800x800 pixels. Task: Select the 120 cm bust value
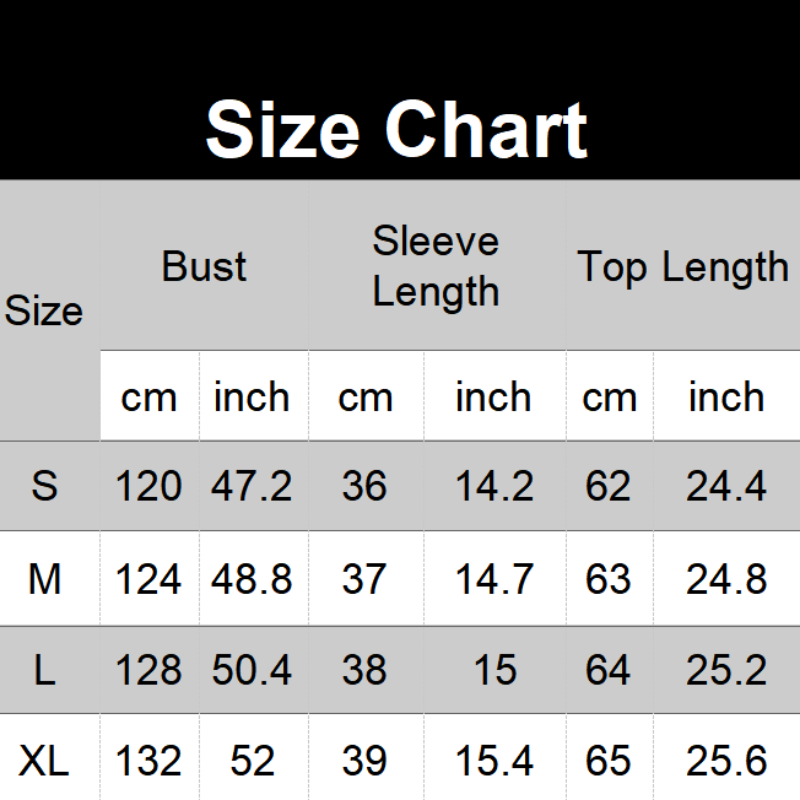tap(149, 487)
